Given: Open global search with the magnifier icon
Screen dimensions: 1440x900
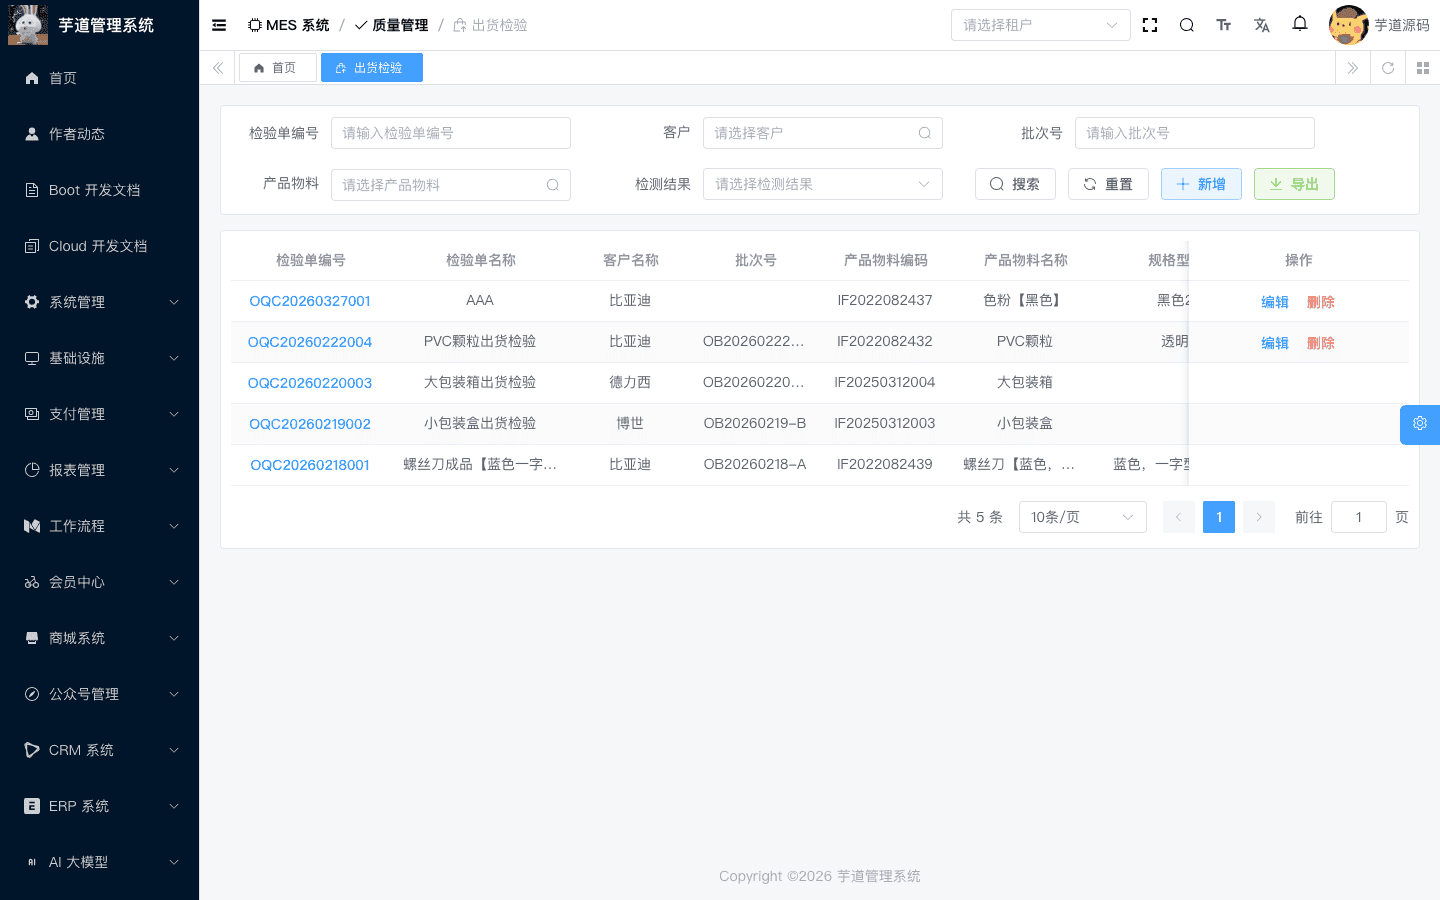Looking at the screenshot, I should click(x=1186, y=24).
